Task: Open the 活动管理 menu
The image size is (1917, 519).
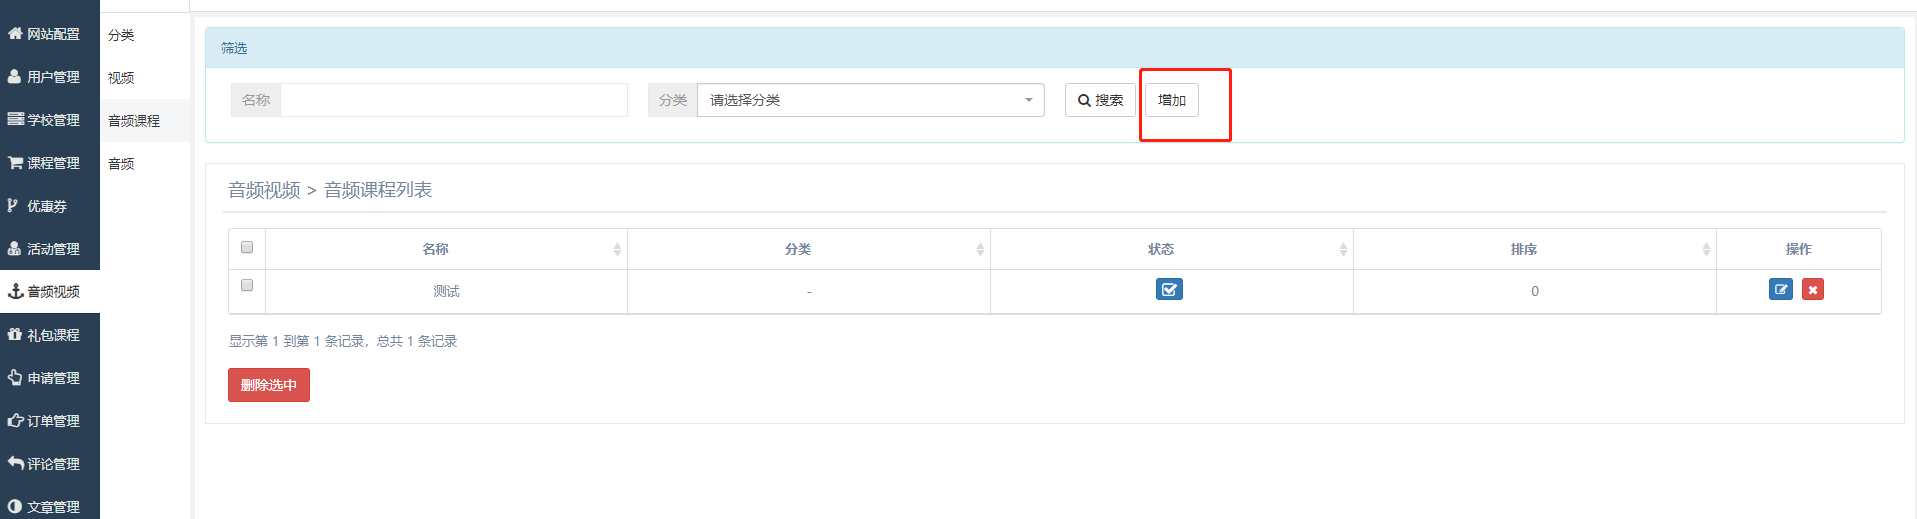Action: [50, 249]
